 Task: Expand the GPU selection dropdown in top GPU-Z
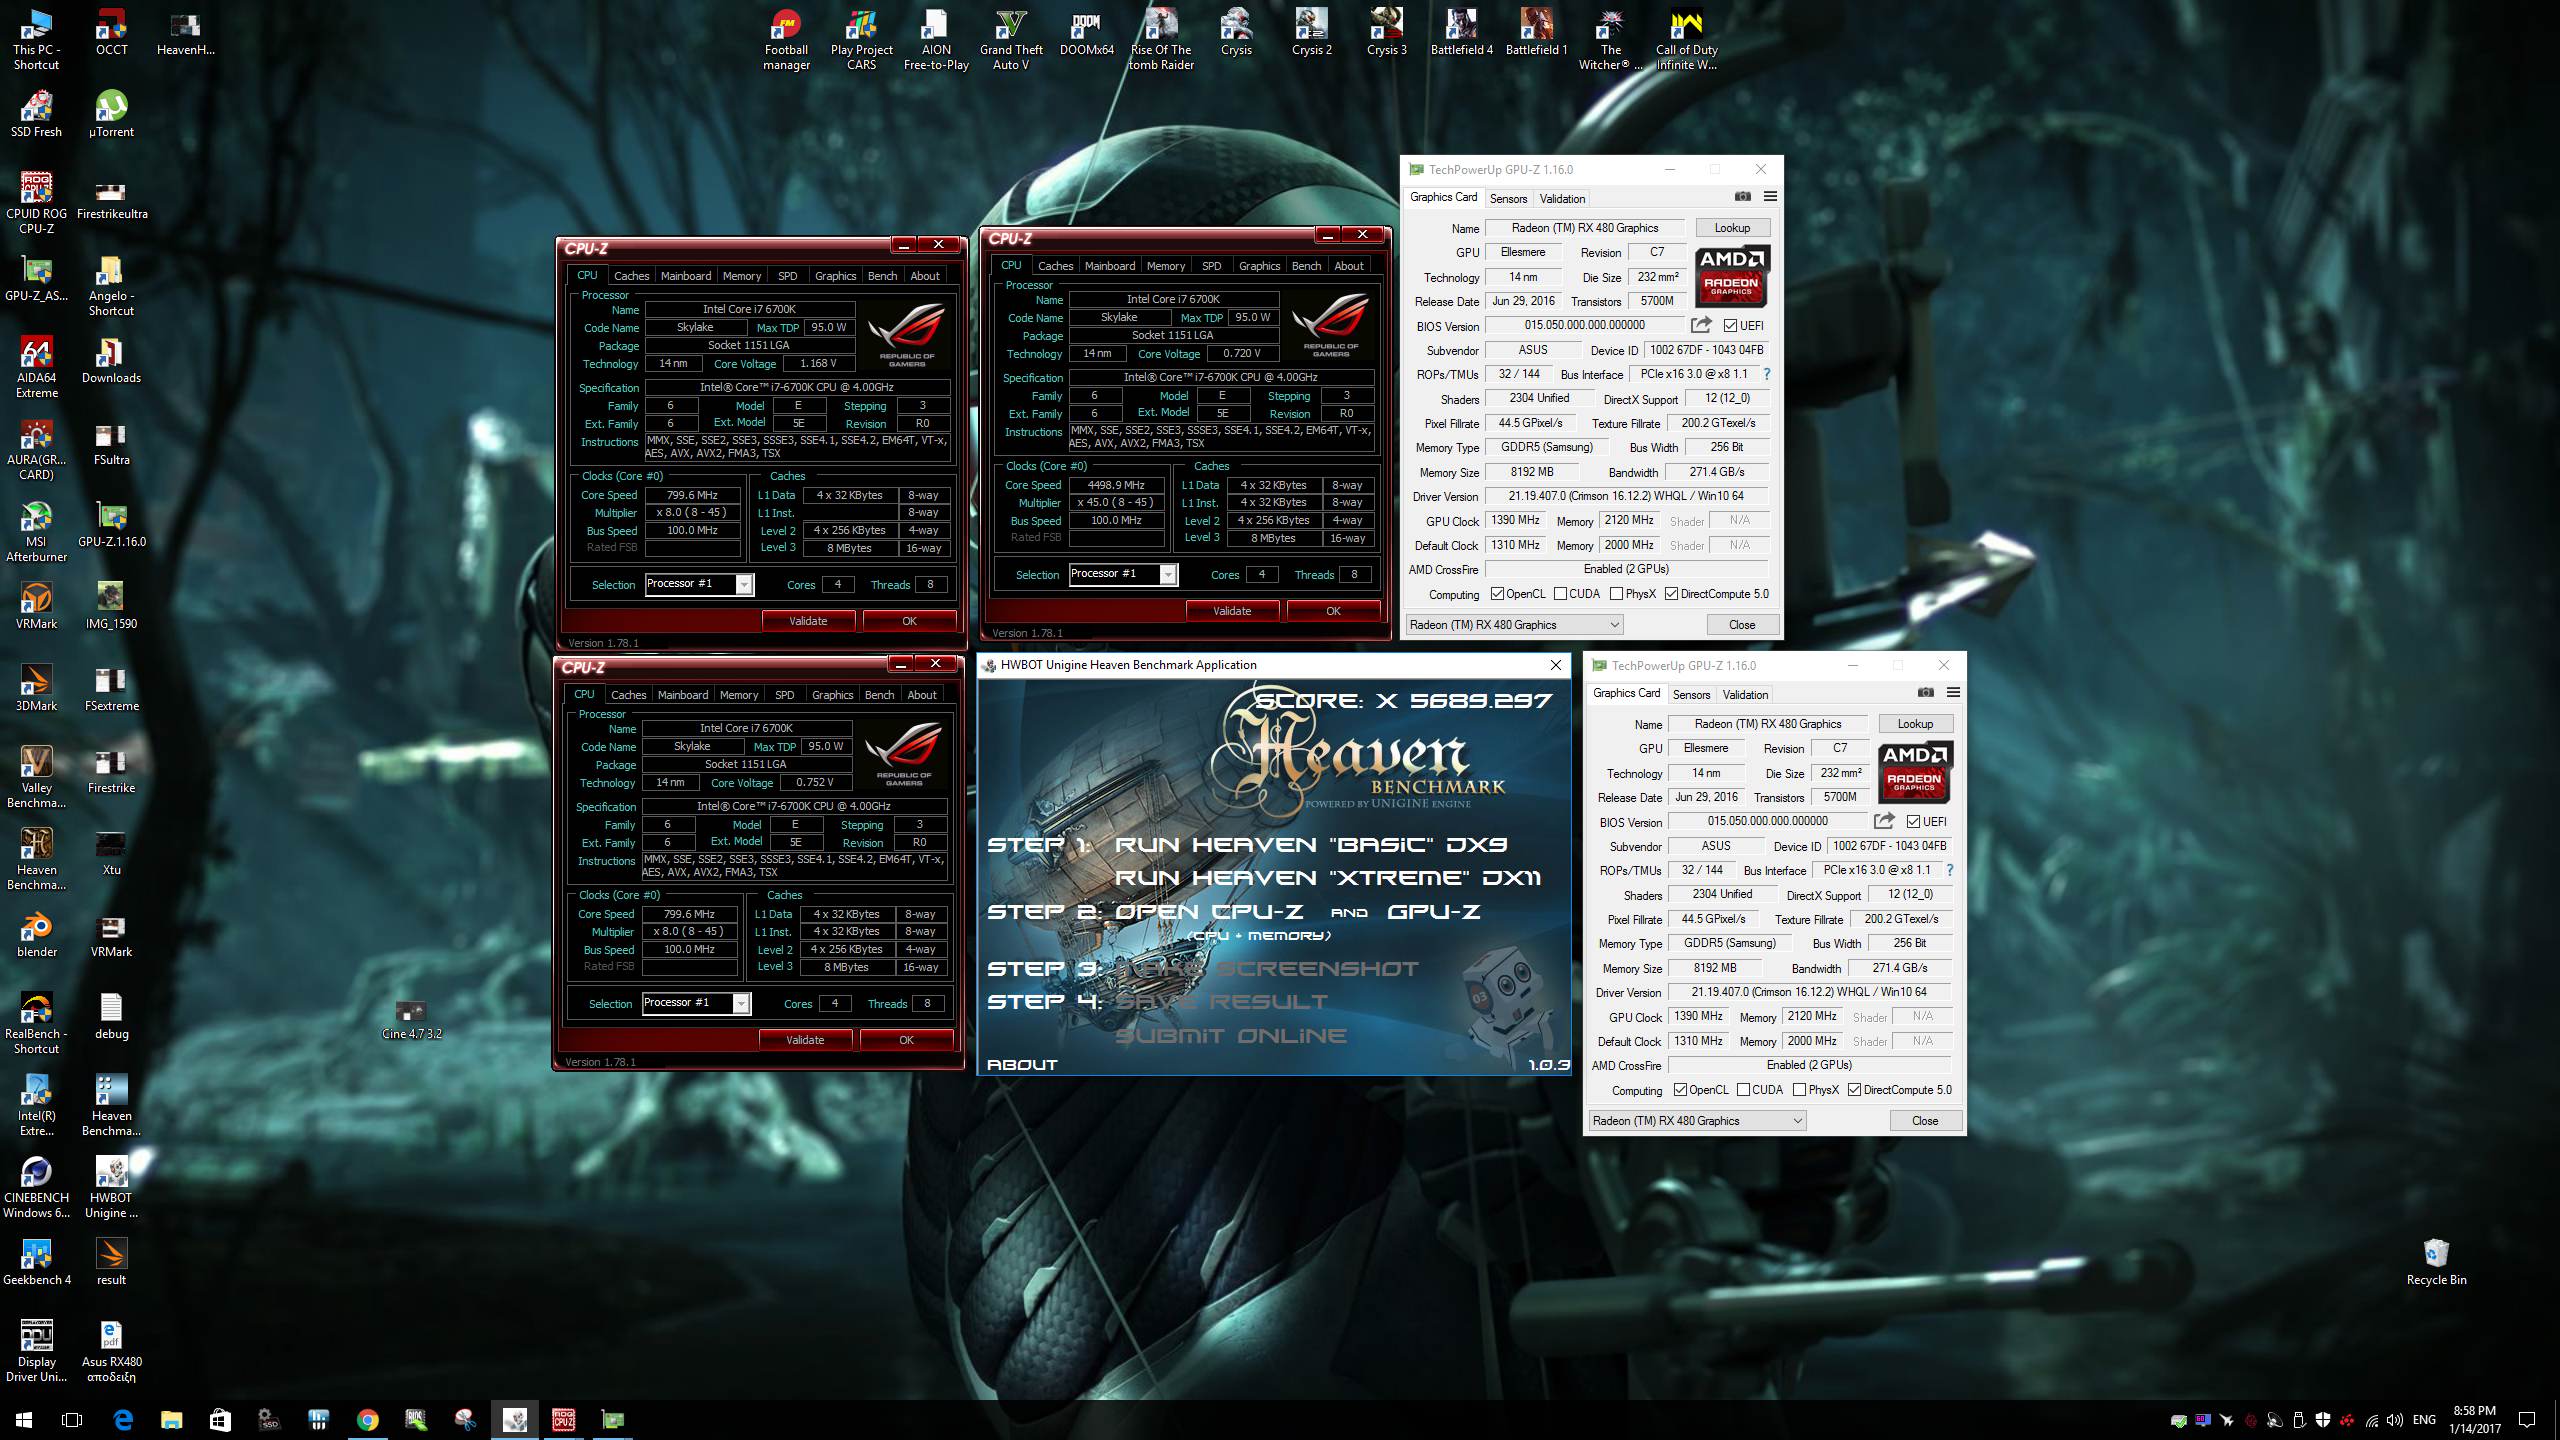(1514, 624)
